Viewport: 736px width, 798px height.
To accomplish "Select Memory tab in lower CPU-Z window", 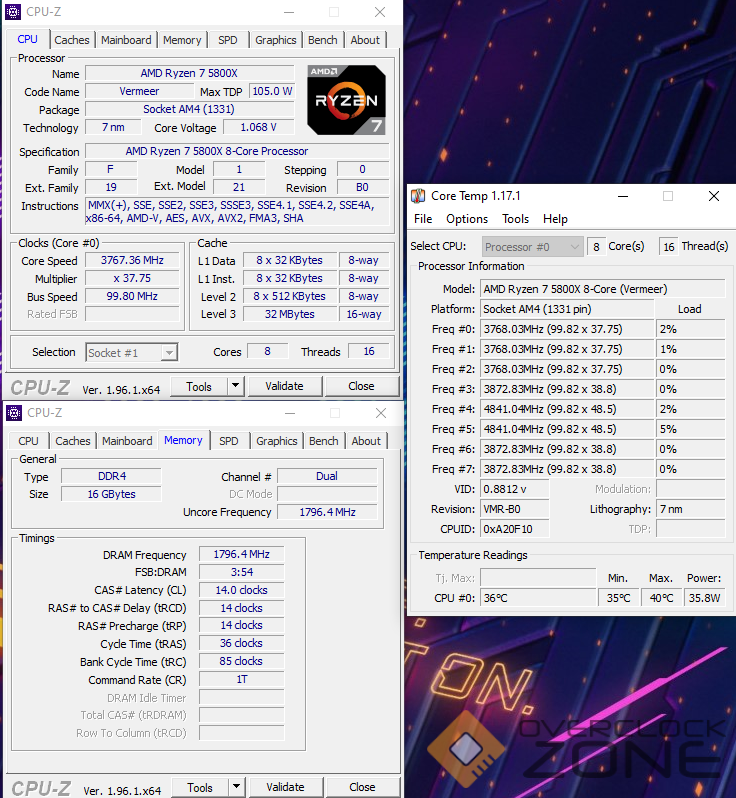I will [x=183, y=440].
